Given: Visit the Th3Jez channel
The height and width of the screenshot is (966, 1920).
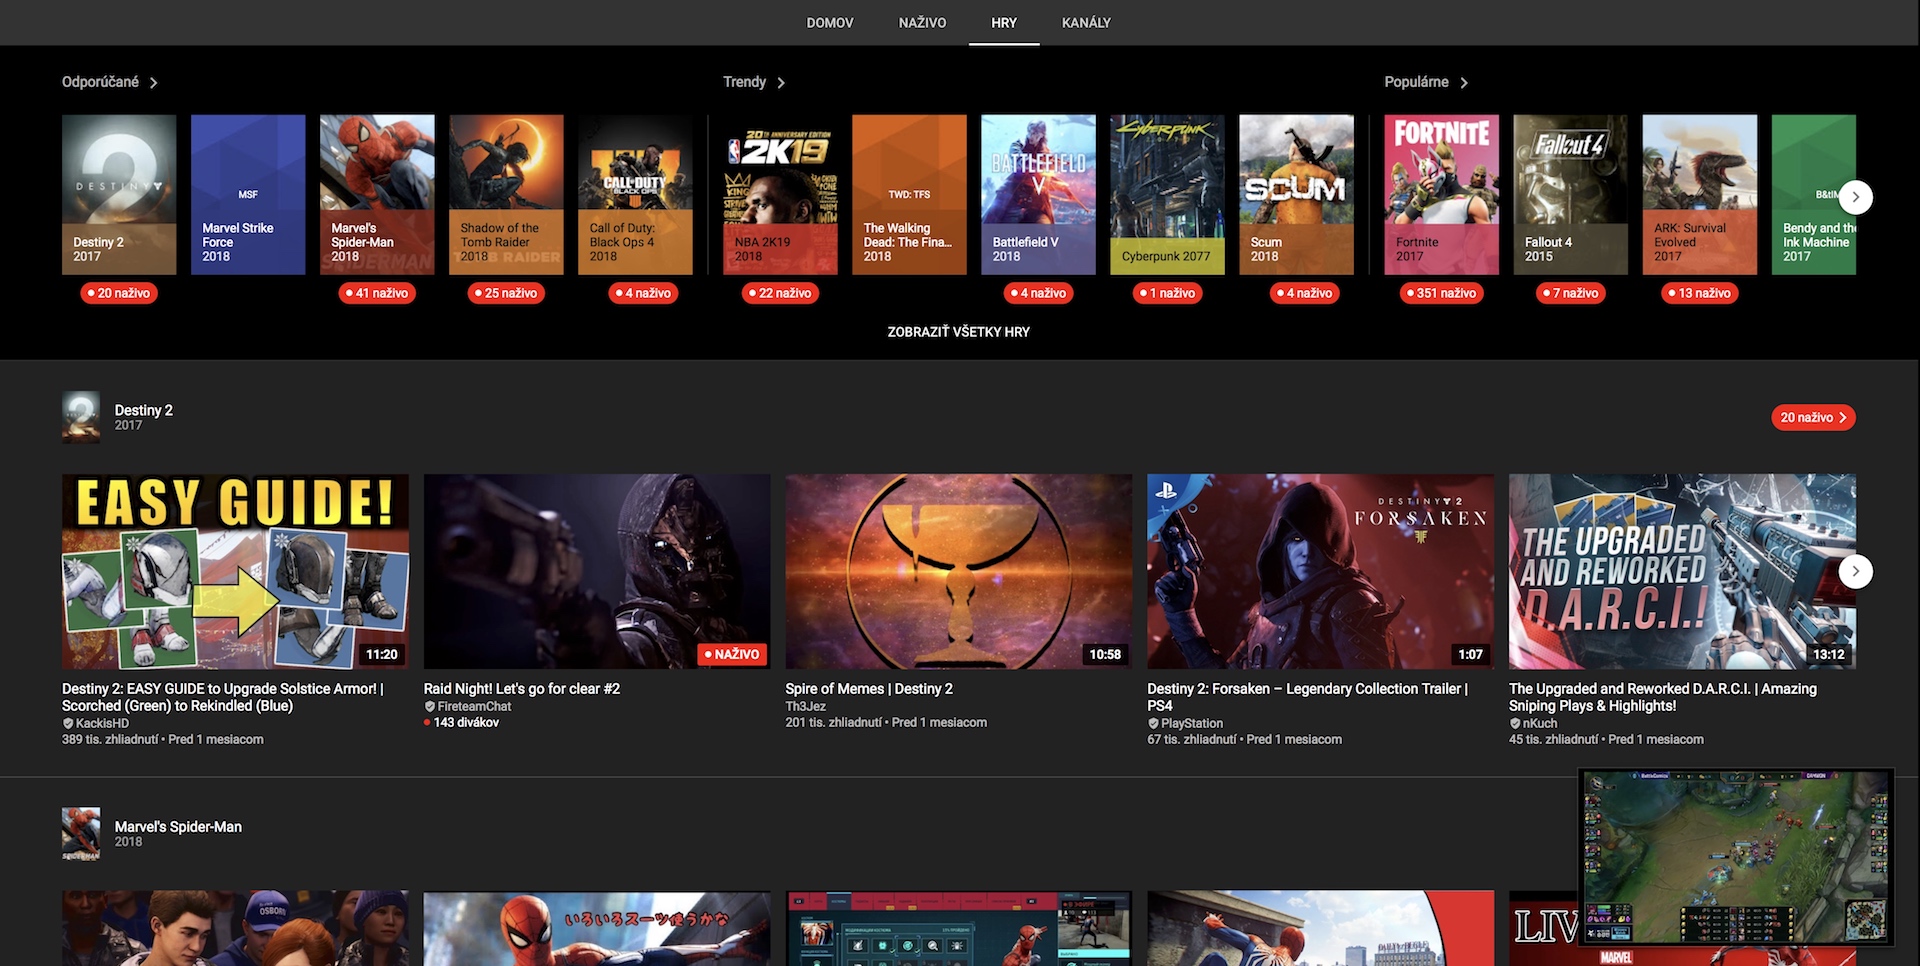Looking at the screenshot, I should 806,706.
